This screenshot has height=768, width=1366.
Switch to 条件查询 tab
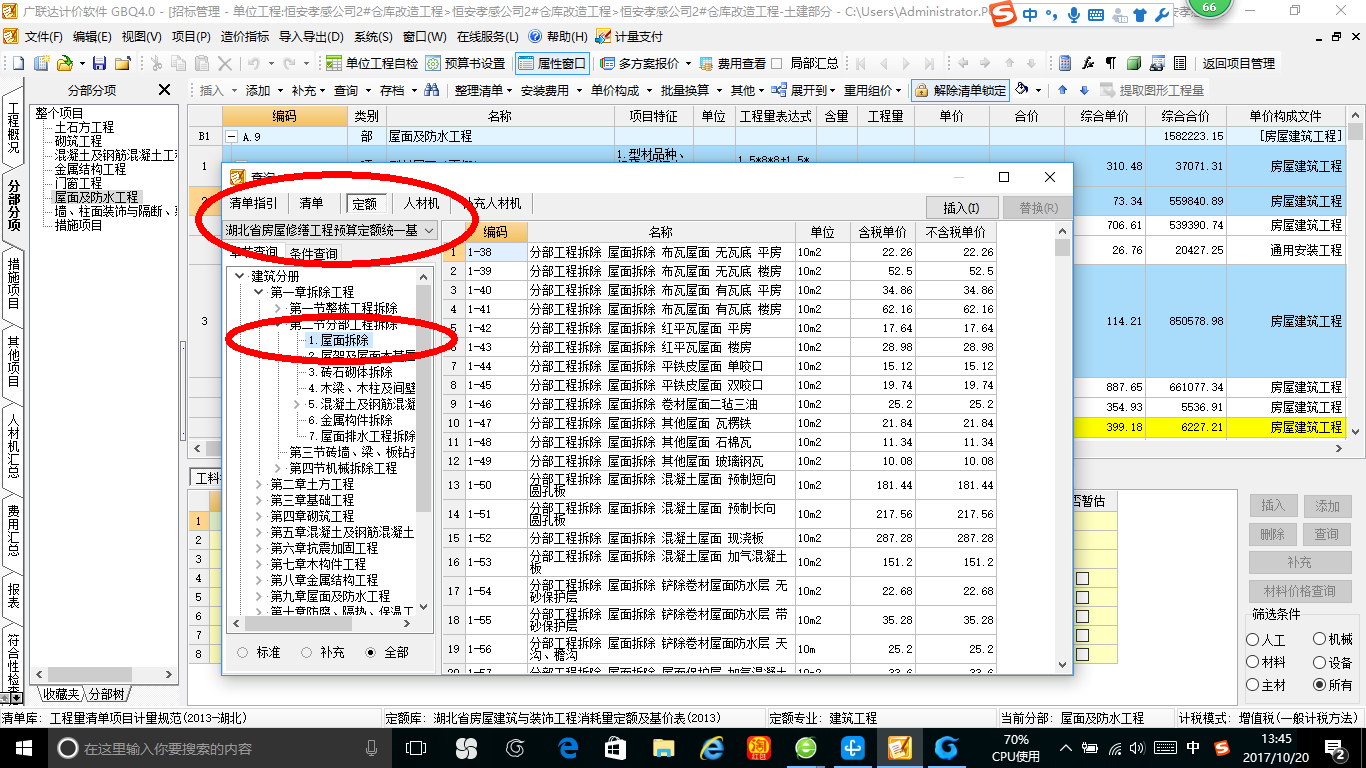(x=314, y=253)
